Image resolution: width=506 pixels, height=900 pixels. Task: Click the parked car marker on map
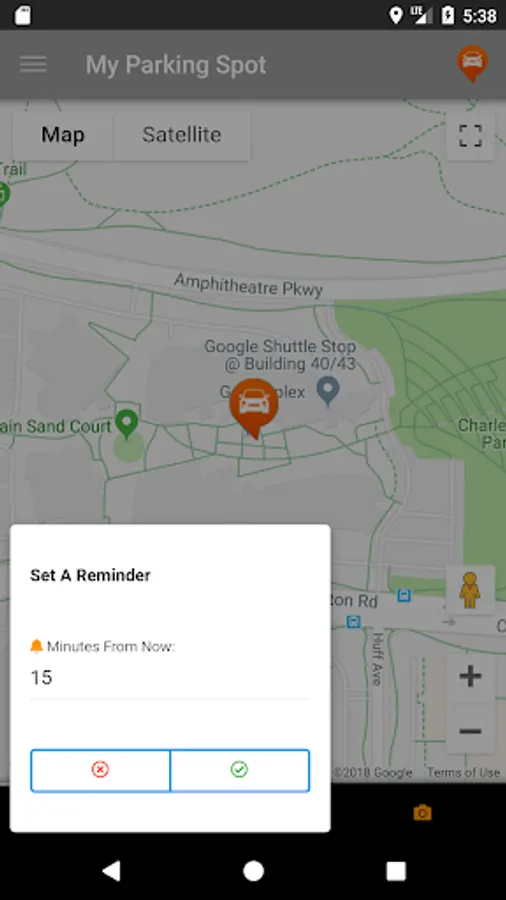[254, 408]
